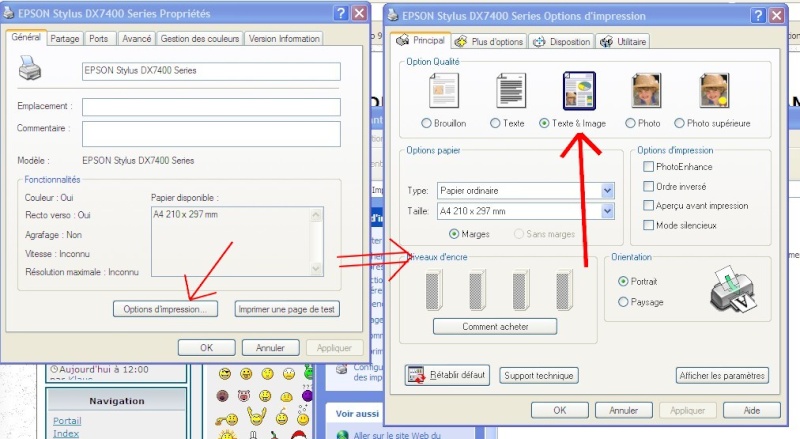The height and width of the screenshot is (439, 800).
Task: Choose Texte & Image radio button
Action: pyautogui.click(x=544, y=123)
